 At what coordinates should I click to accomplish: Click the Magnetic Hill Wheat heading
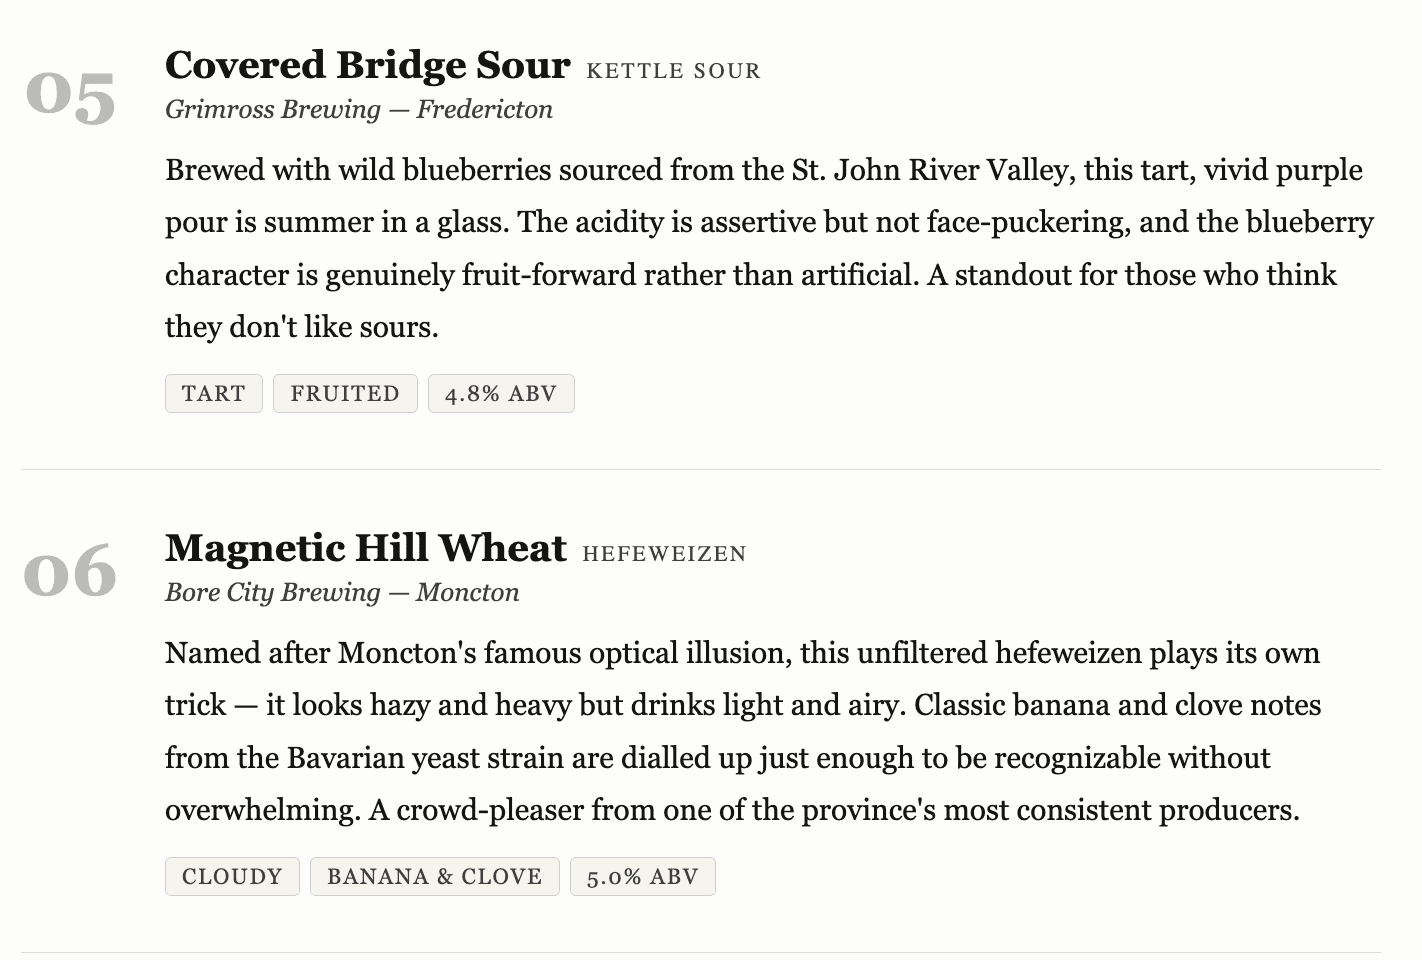[x=365, y=548]
